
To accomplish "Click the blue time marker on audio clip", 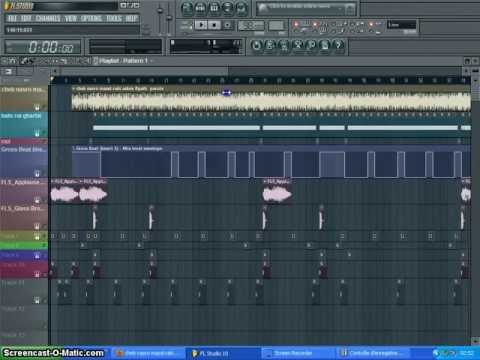I will [x=227, y=93].
